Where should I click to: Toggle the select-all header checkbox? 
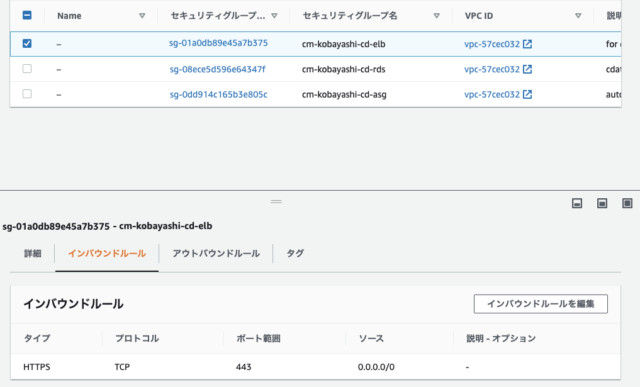(x=27, y=16)
